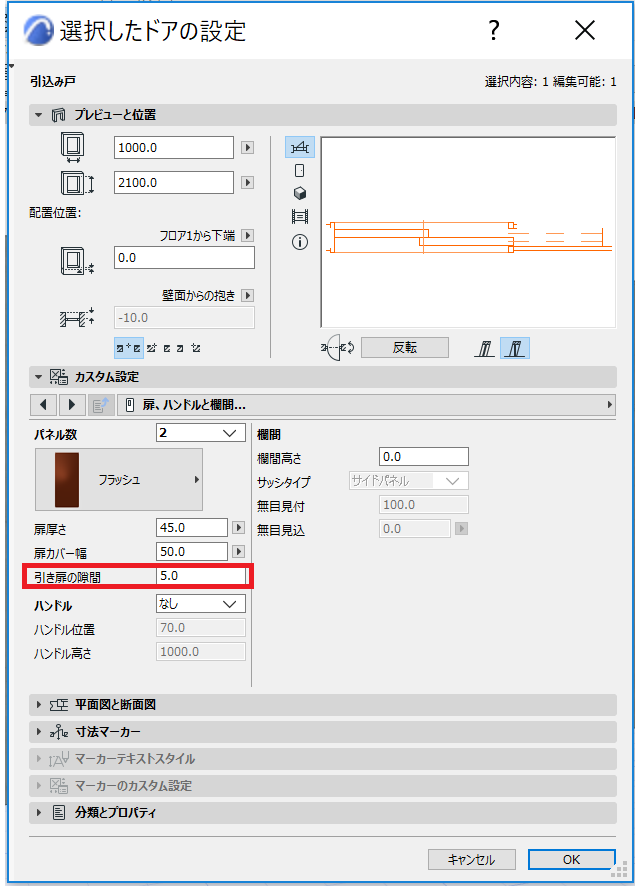Open 壁面からの抱き arrow menu
The width and height of the screenshot is (640, 887).
(x=248, y=296)
